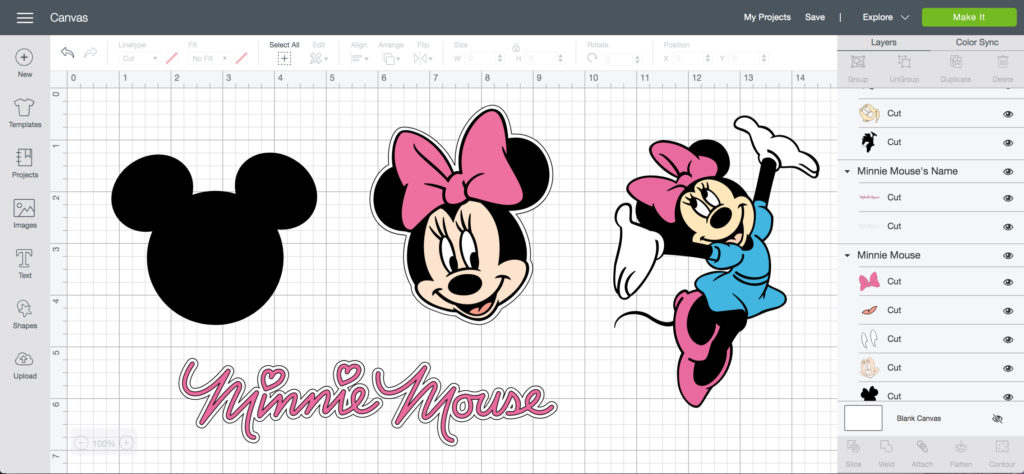Switch to the Layers tab
The height and width of the screenshot is (474, 1024).
click(x=884, y=42)
